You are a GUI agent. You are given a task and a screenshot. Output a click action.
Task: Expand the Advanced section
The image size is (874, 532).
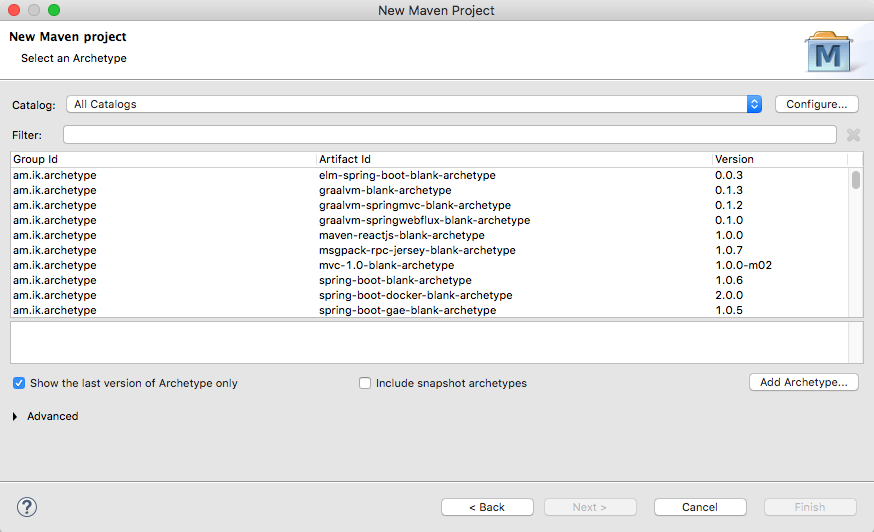coord(15,417)
